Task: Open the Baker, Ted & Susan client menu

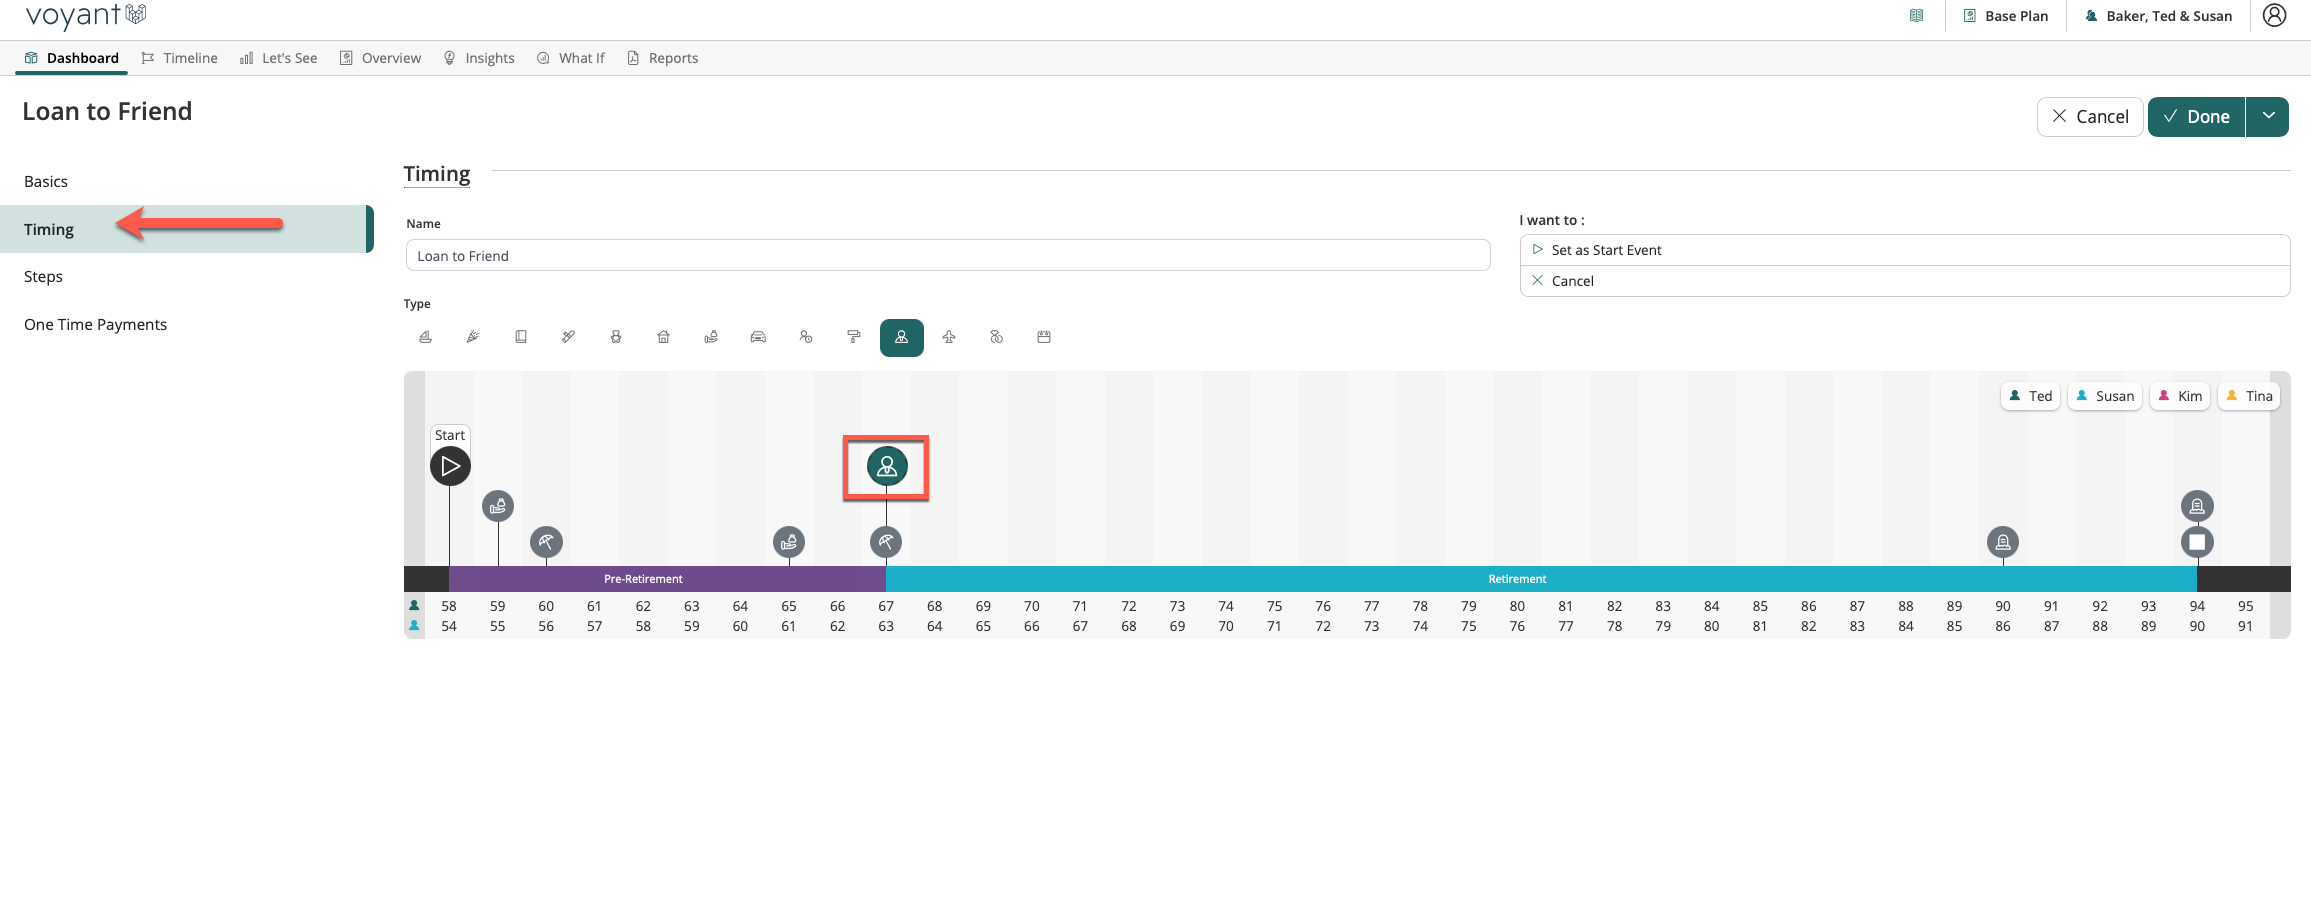Action: [x=2158, y=16]
